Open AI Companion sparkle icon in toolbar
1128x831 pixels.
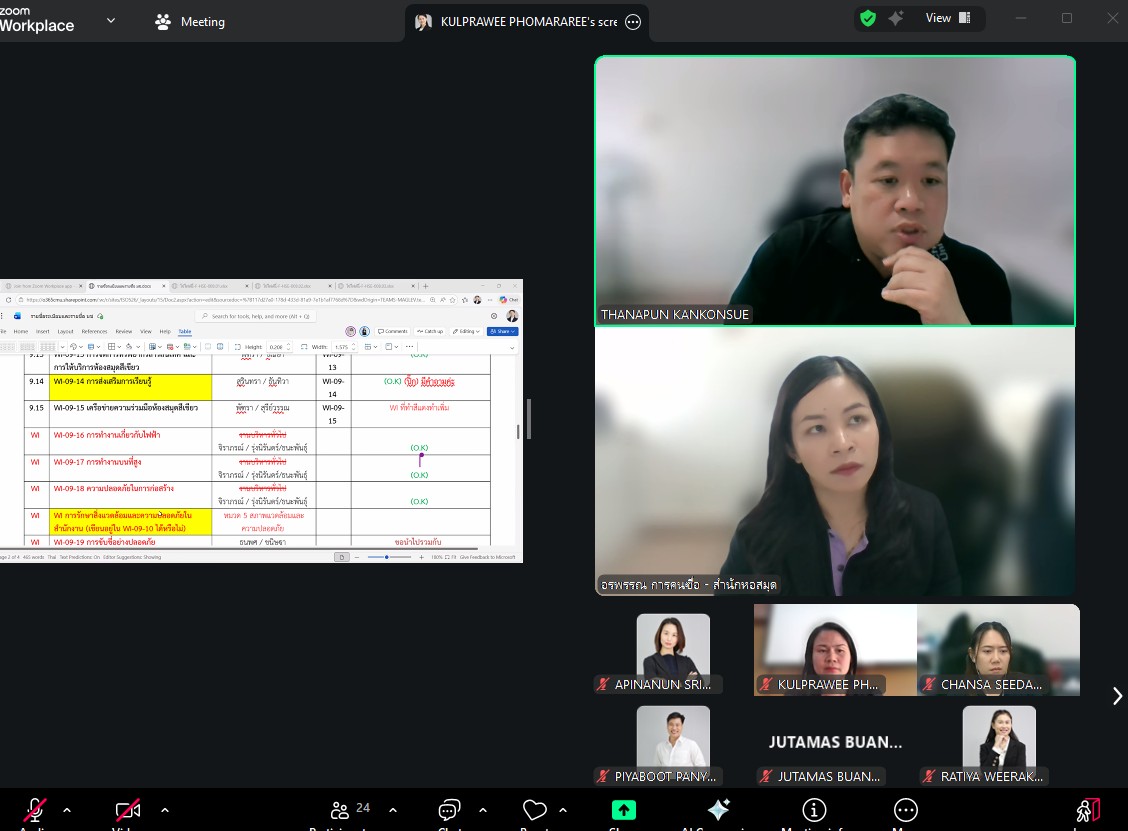(718, 810)
